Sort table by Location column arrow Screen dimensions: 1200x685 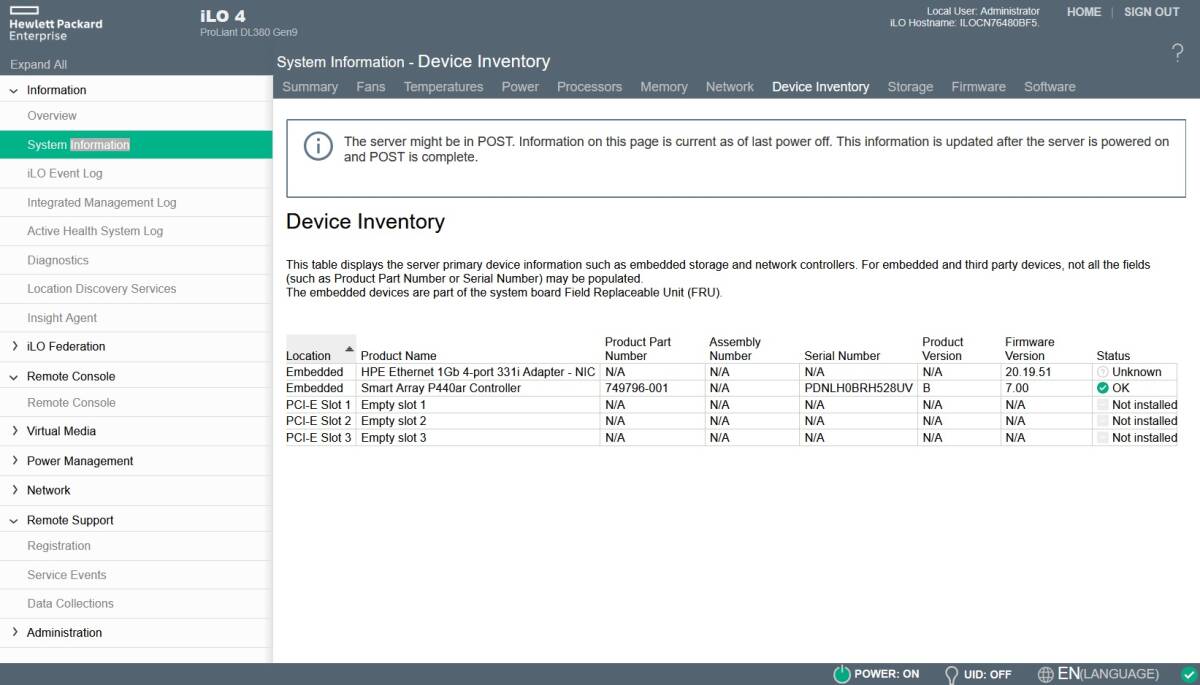point(349,349)
